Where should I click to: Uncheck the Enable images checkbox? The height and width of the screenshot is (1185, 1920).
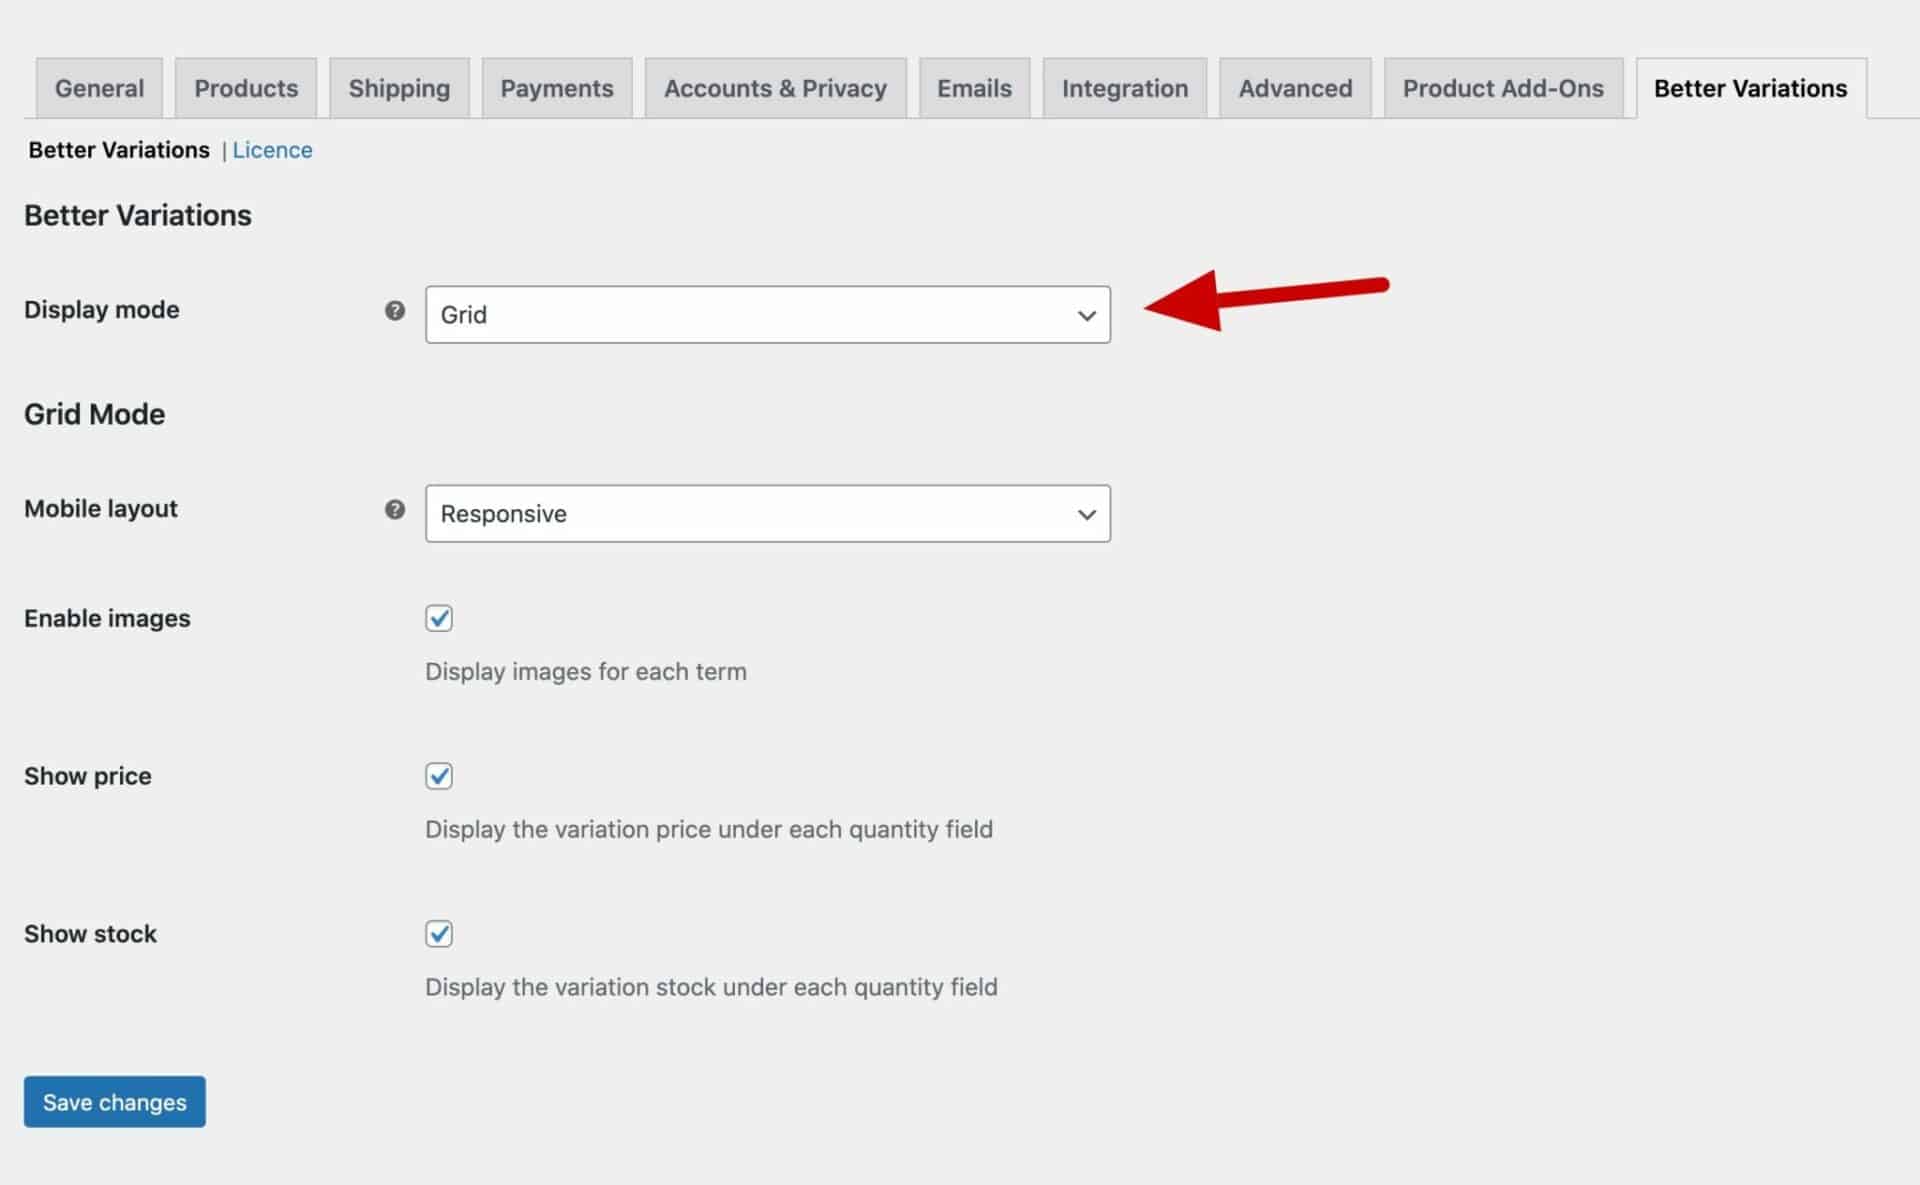point(439,618)
